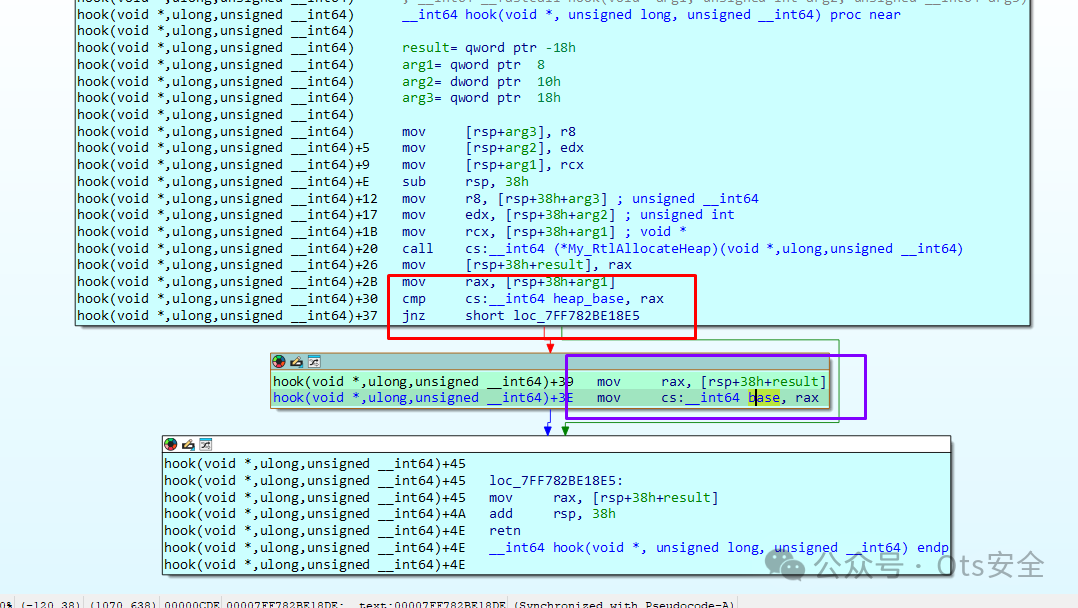Click the address prefix ending in '+3E'
This screenshot has width=1078, height=608.
point(424,398)
